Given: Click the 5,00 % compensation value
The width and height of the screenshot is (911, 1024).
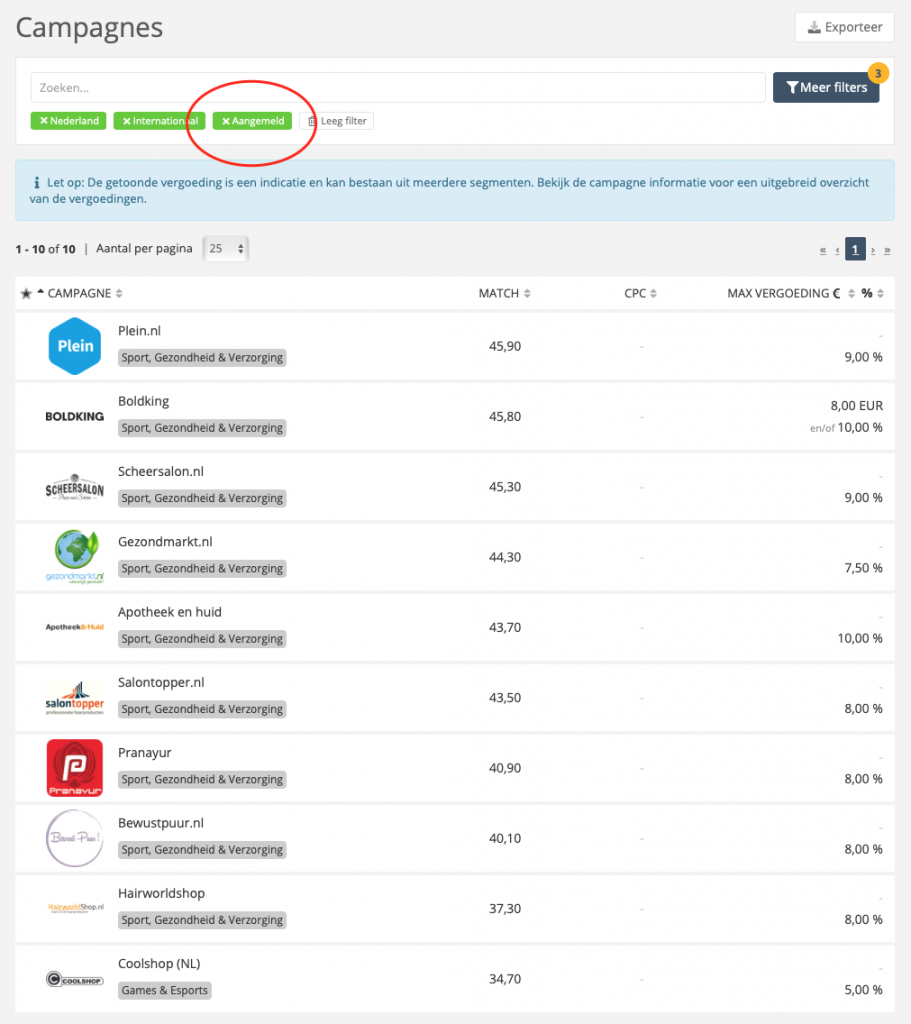Looking at the screenshot, I should [863, 990].
